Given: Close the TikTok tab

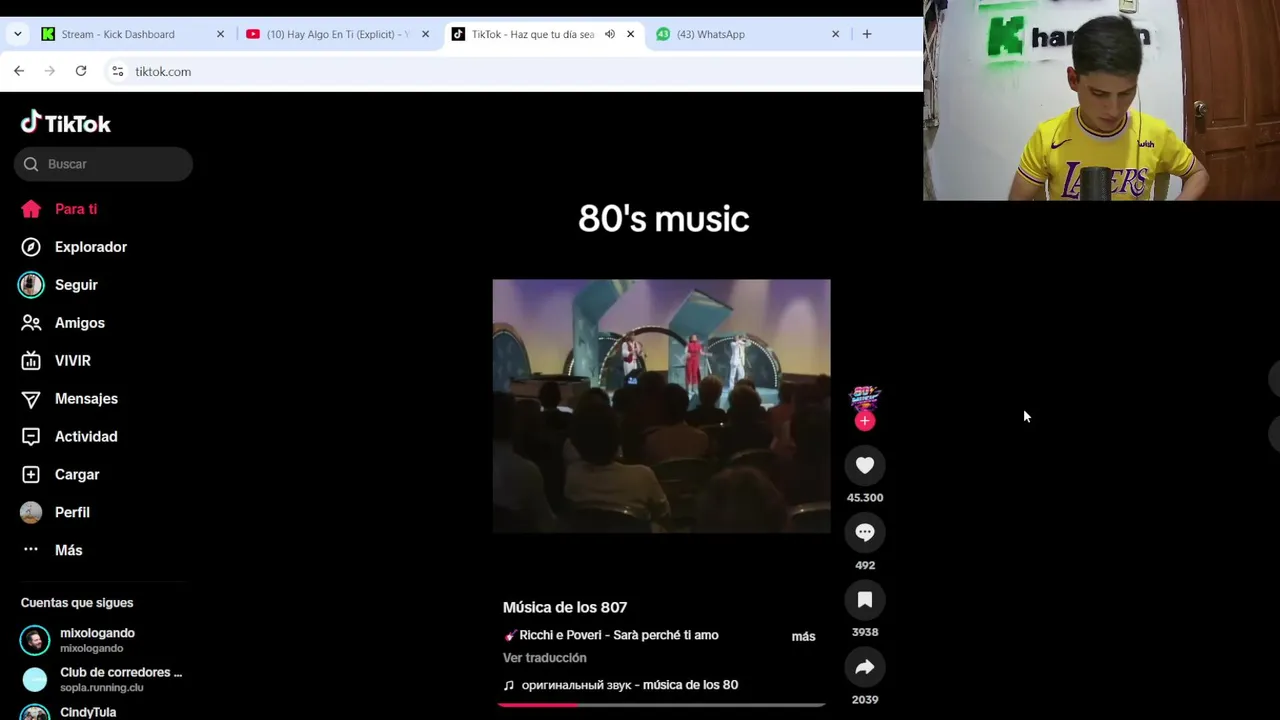Looking at the screenshot, I should tap(630, 34).
